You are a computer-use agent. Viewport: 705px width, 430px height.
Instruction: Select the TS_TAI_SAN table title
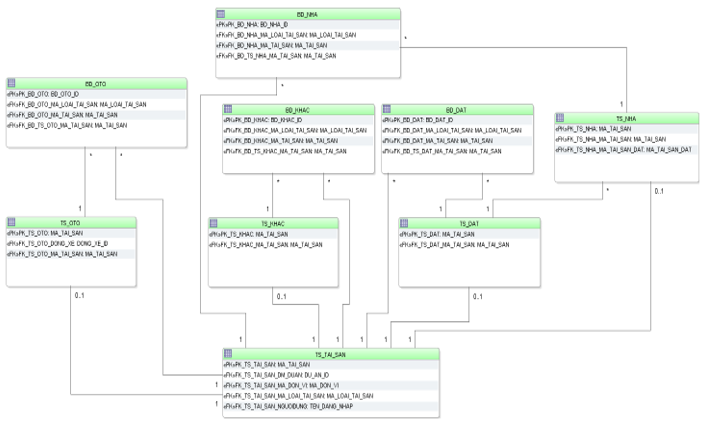[329, 353]
